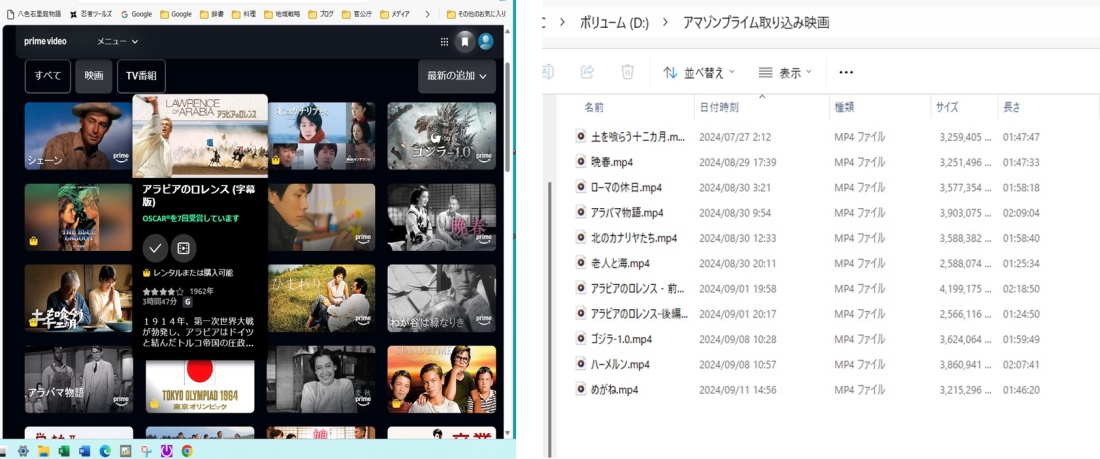This screenshot has height=459, width=1100.
Task: Click アマゾンプライム取り込み映画 in the Explorer breadcrumb
Action: (x=756, y=23)
